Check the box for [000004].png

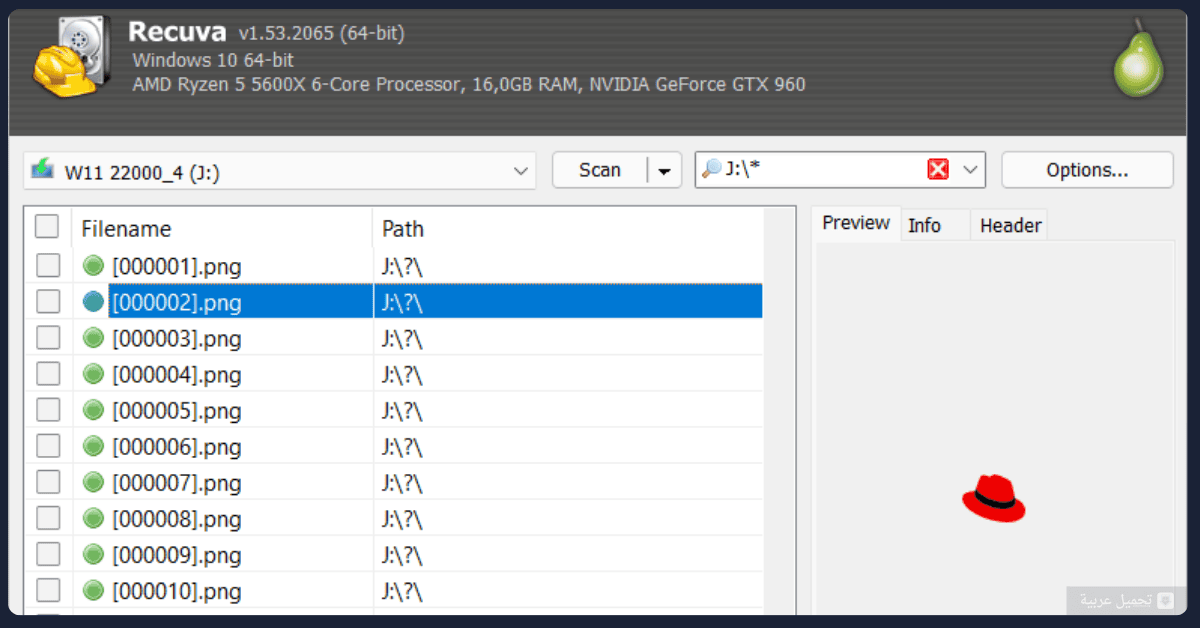point(48,374)
